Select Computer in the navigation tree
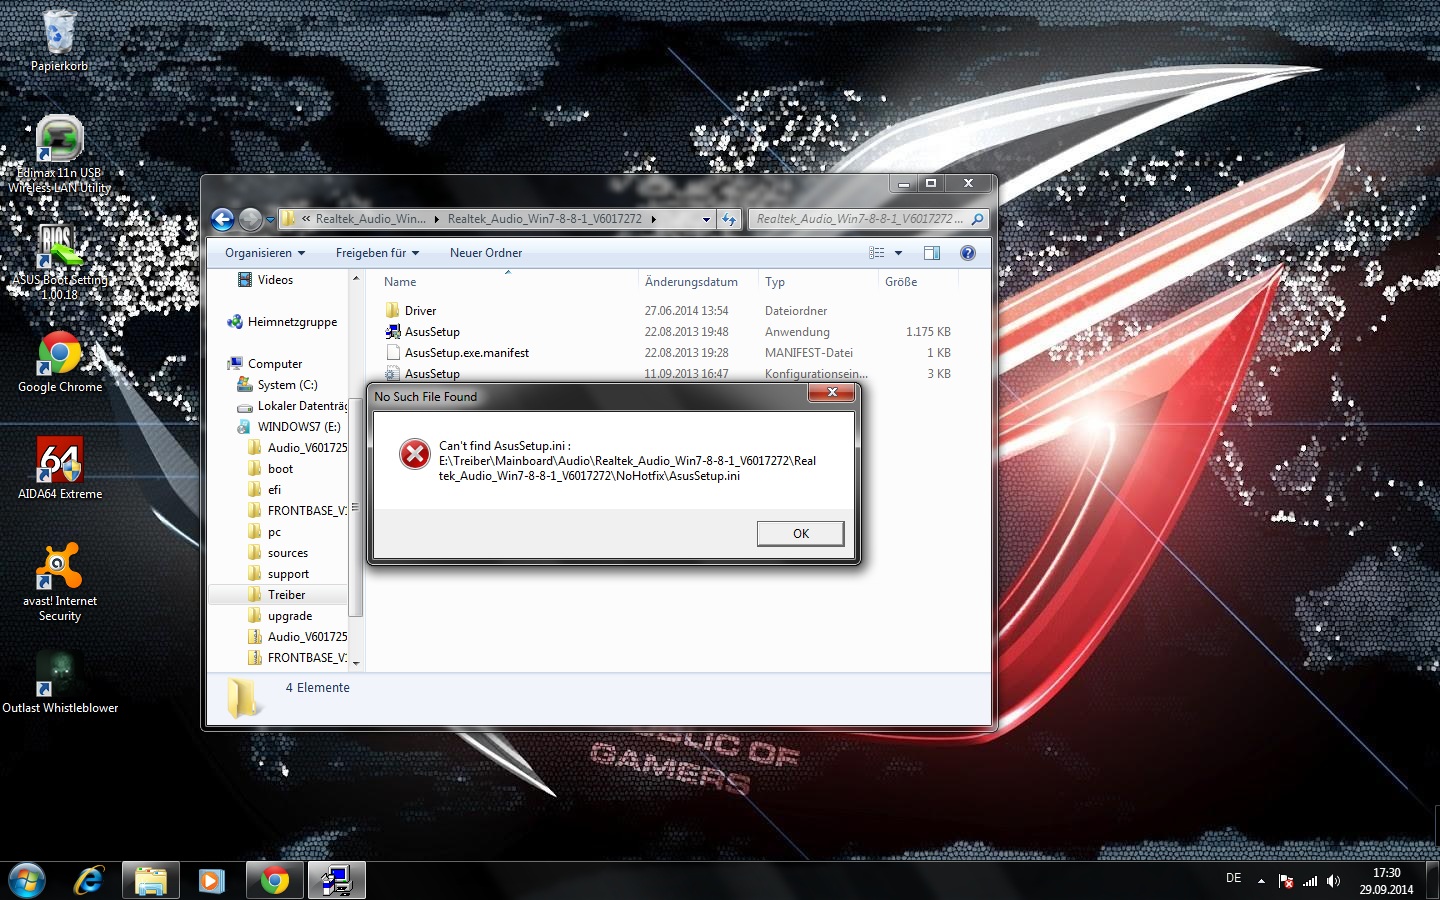 pyautogui.click(x=275, y=364)
